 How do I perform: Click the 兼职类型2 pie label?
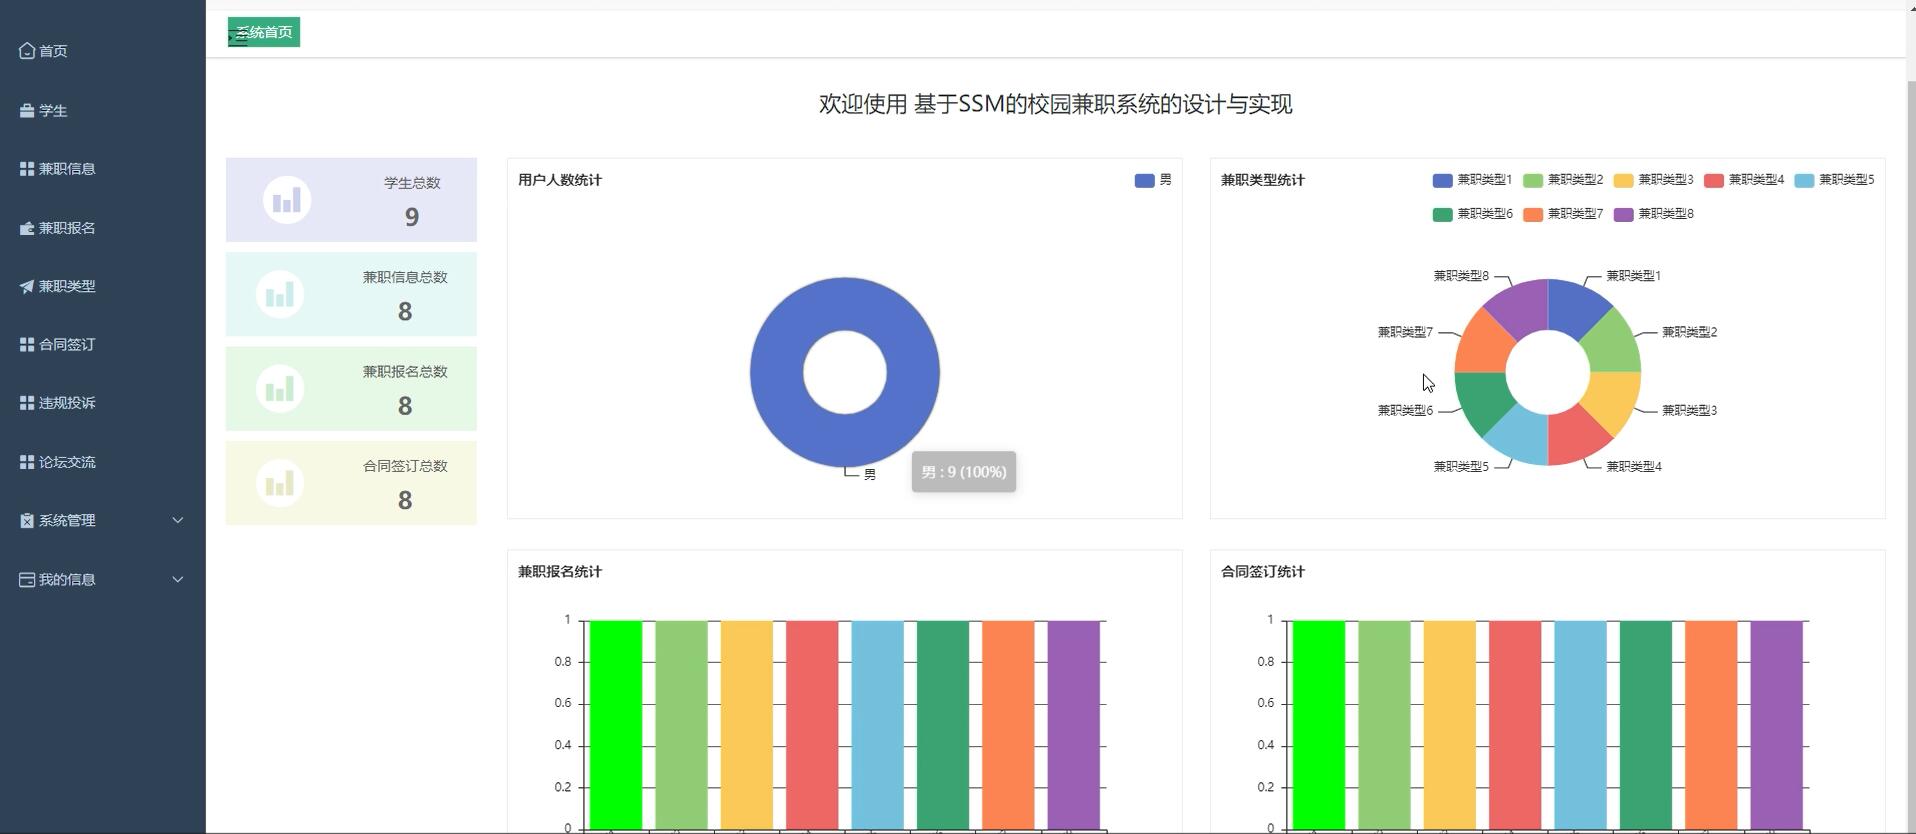click(x=1689, y=332)
